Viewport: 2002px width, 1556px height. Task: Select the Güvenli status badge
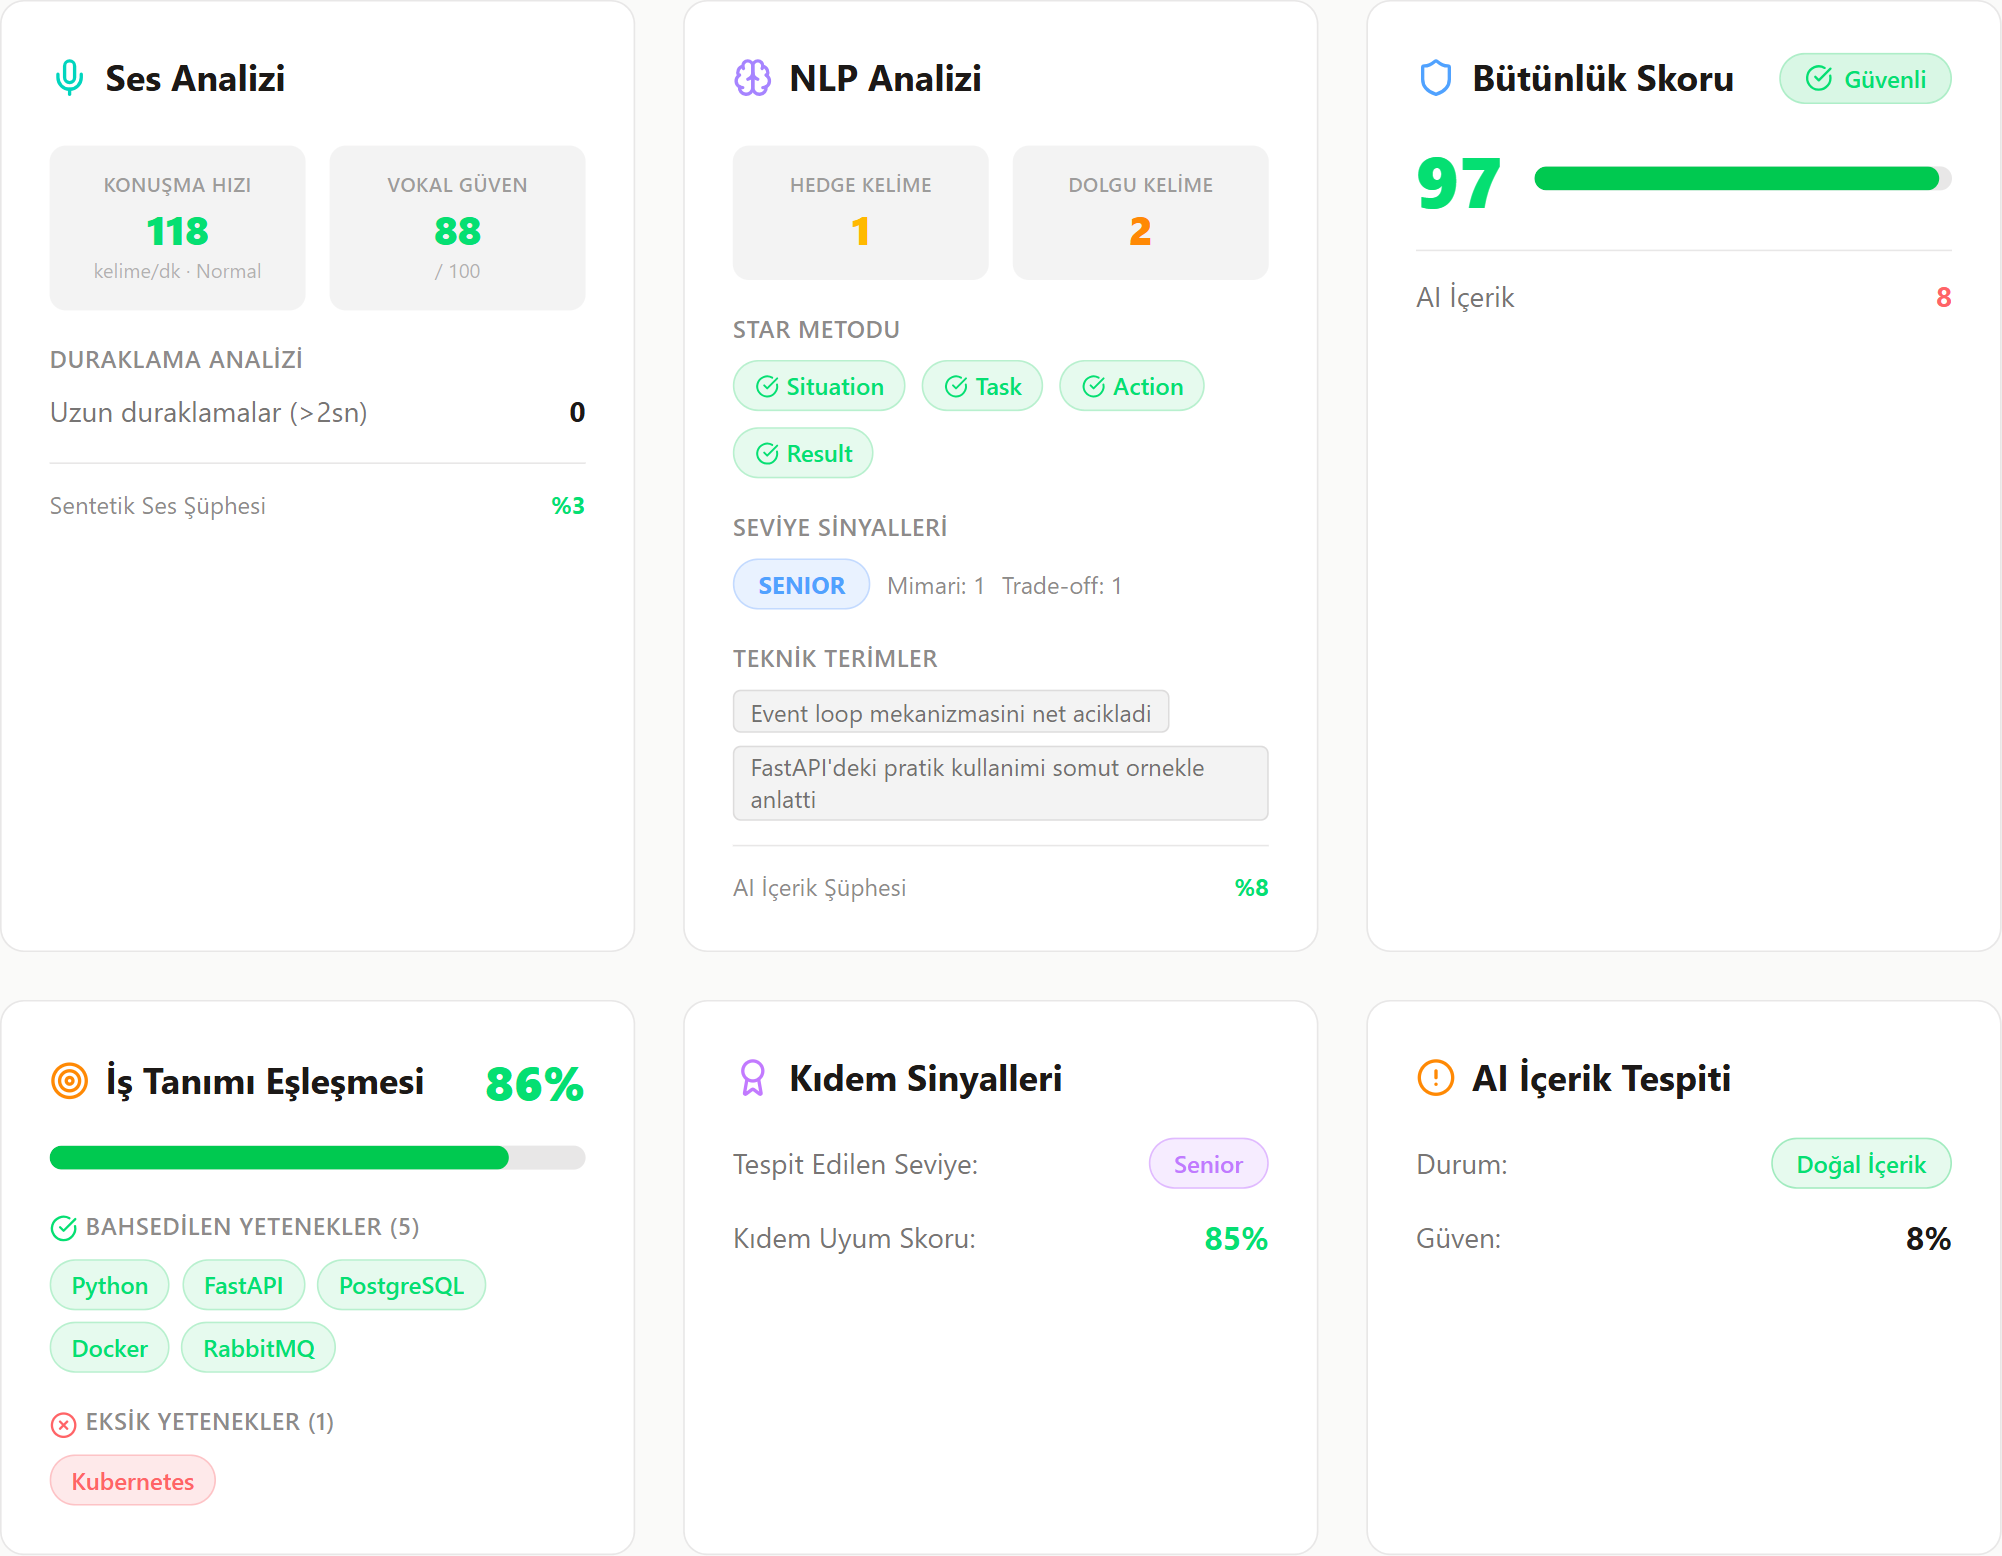(1865, 79)
